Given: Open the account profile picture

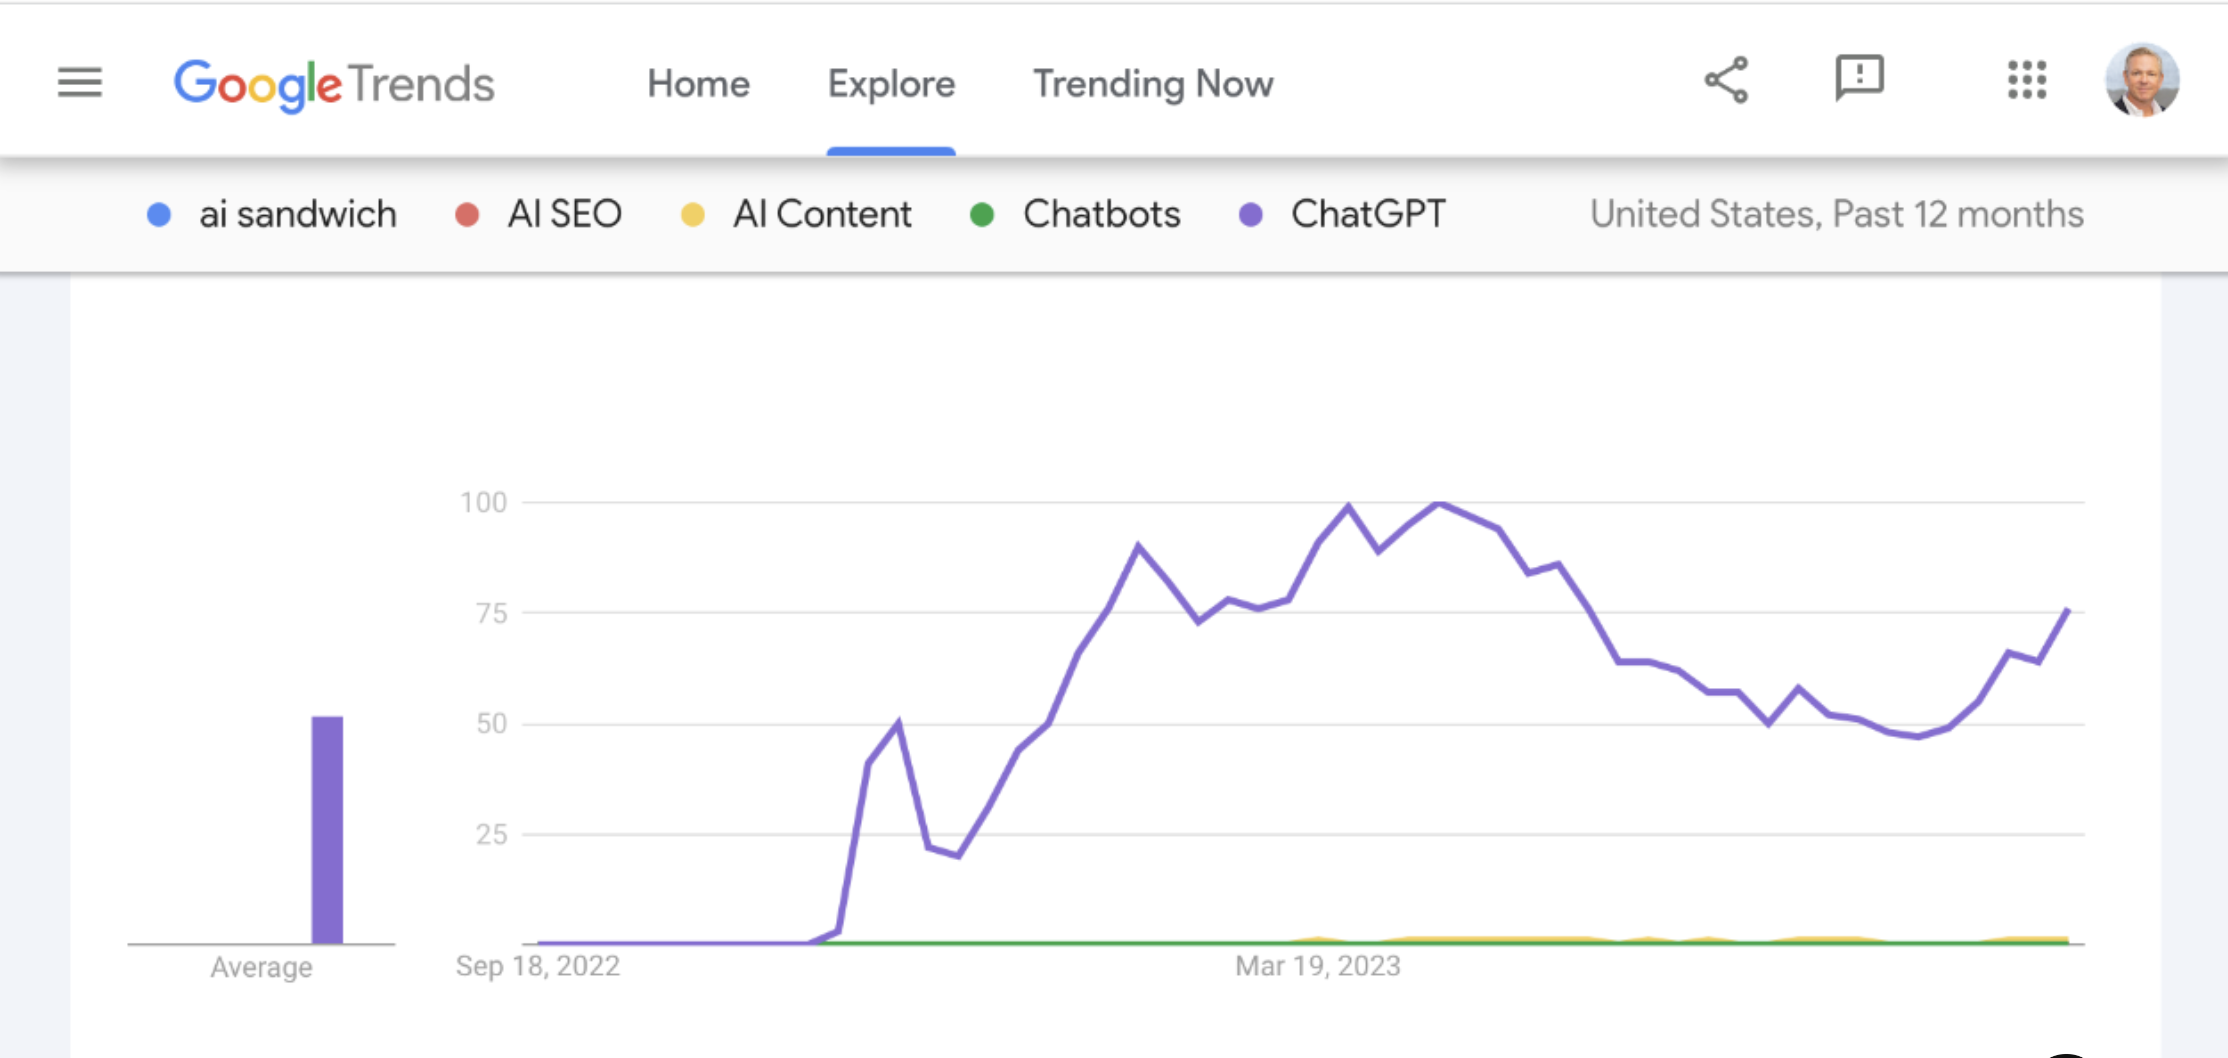Looking at the screenshot, I should (x=2142, y=80).
